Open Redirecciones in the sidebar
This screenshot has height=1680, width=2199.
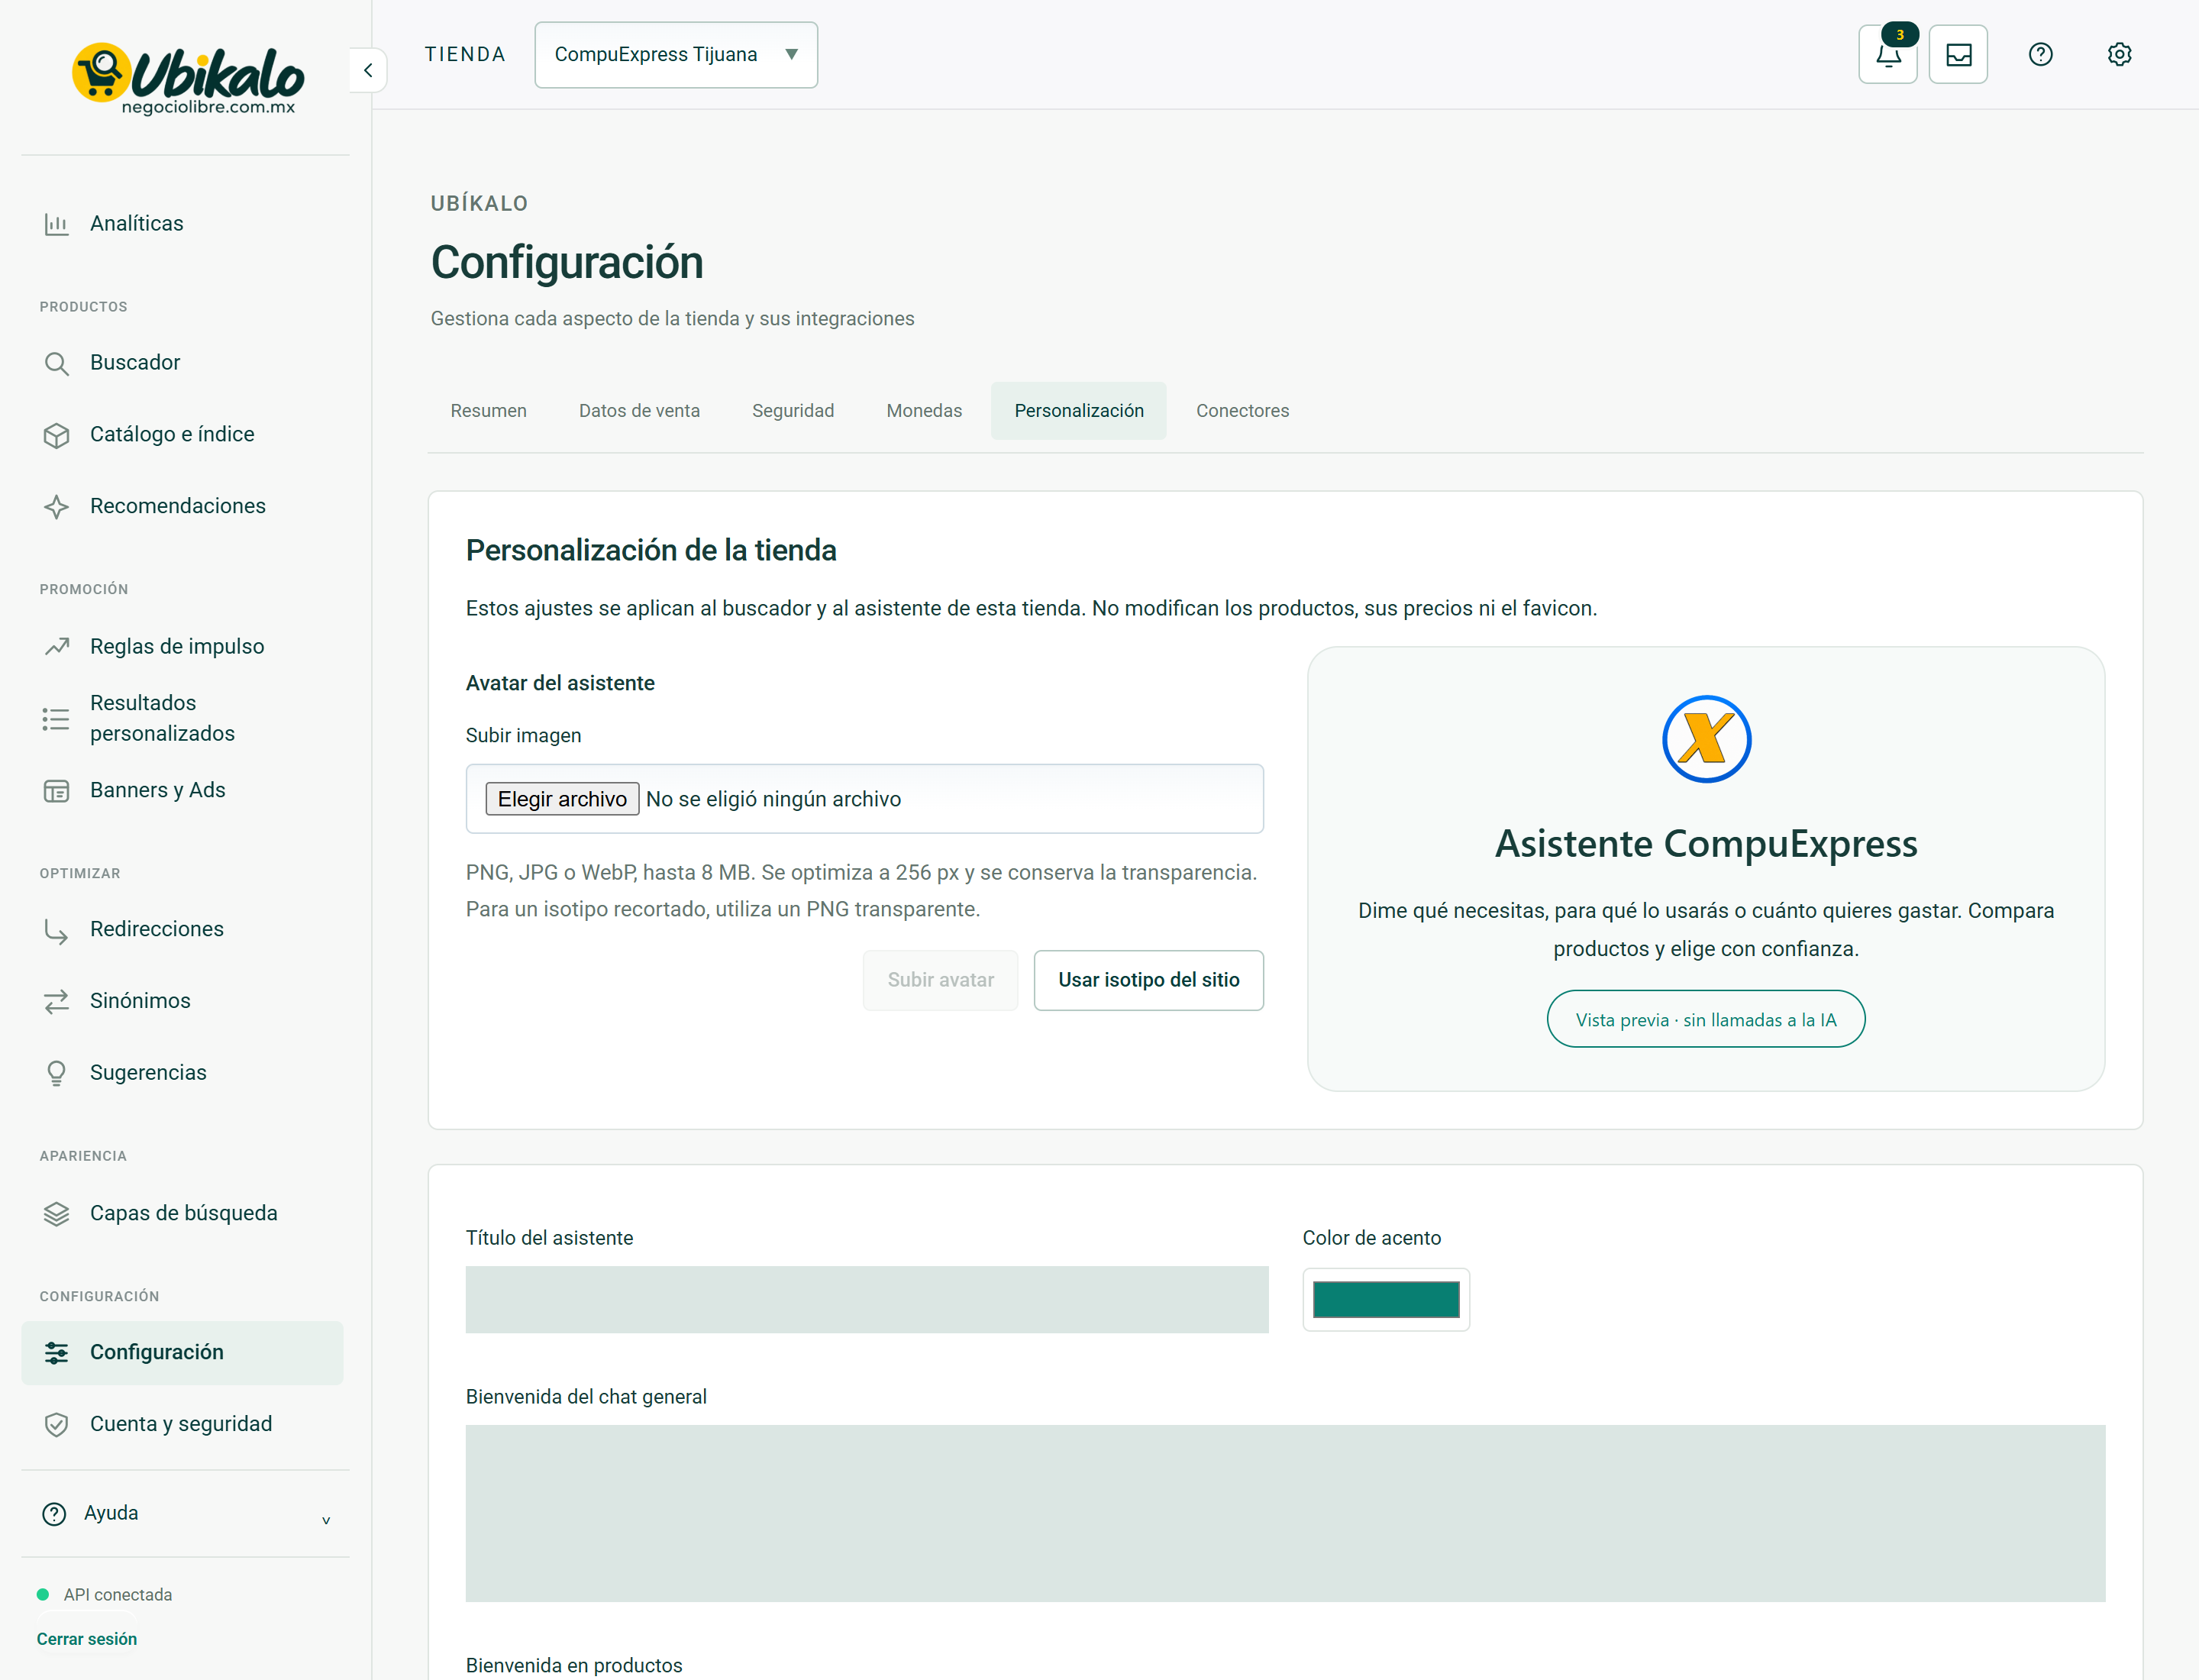tap(182, 930)
